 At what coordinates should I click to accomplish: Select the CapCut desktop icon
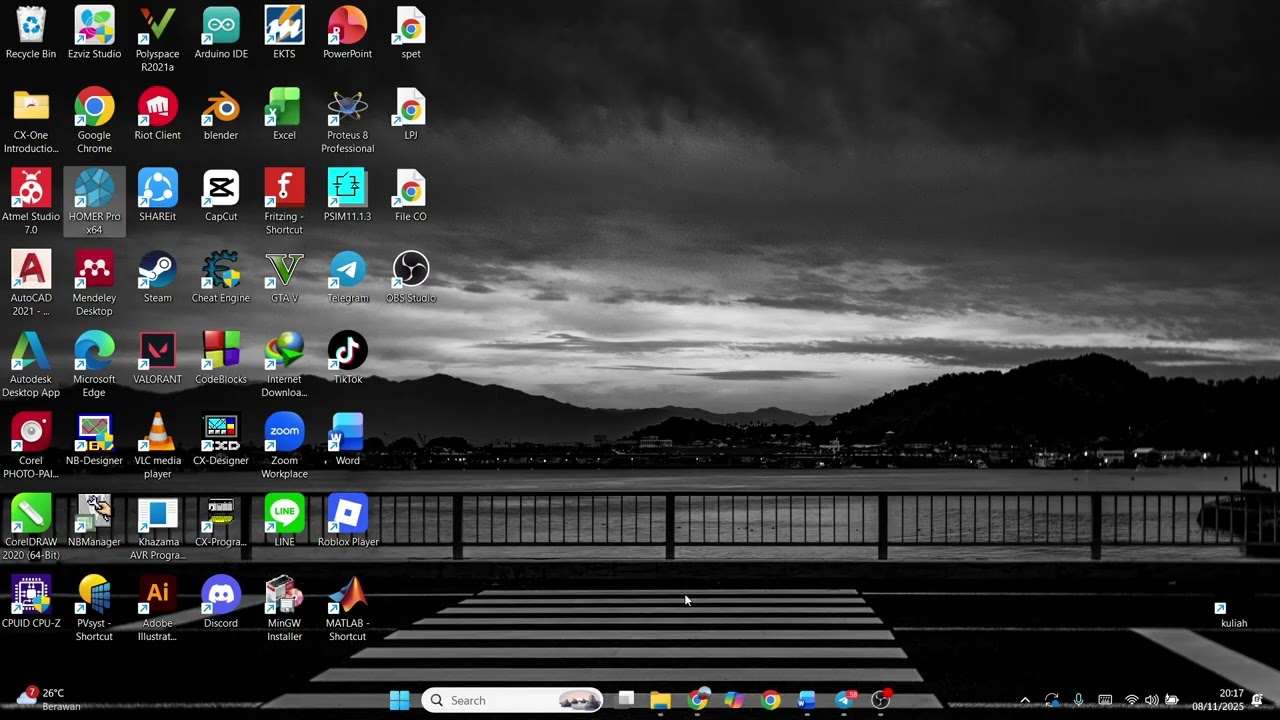(221, 196)
